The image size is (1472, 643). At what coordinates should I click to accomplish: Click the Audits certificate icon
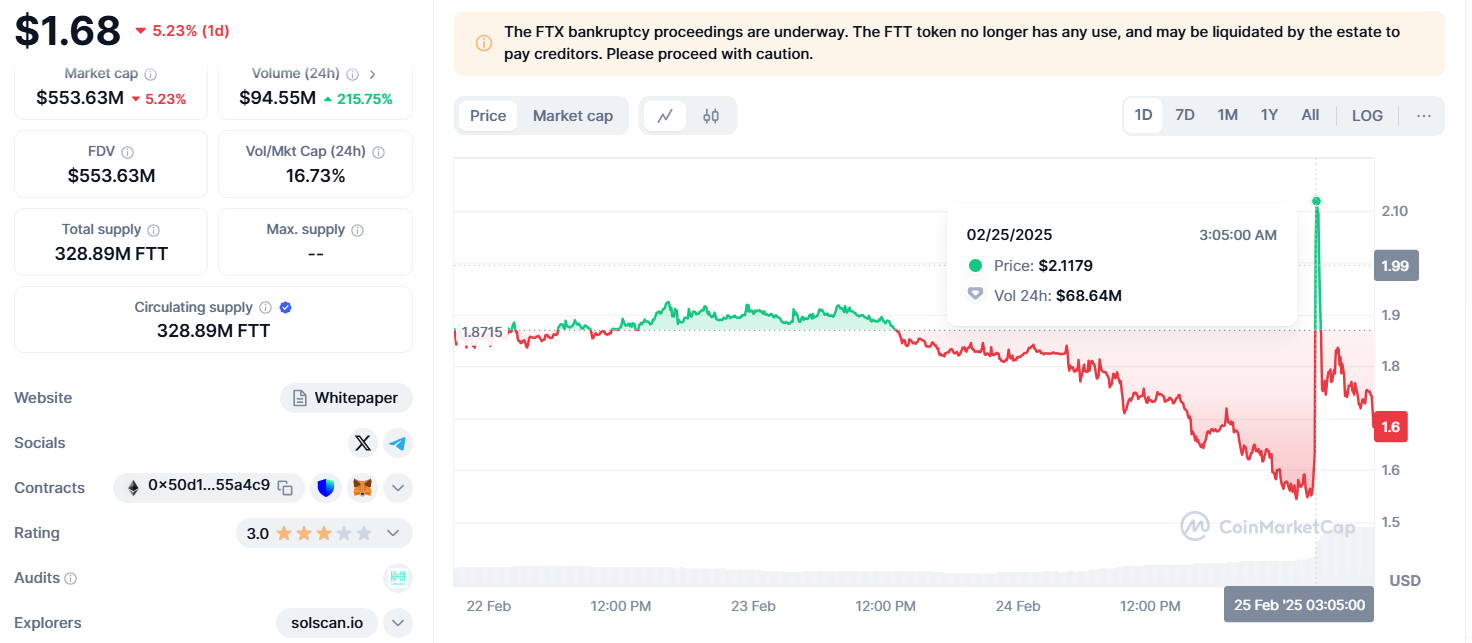coord(398,577)
